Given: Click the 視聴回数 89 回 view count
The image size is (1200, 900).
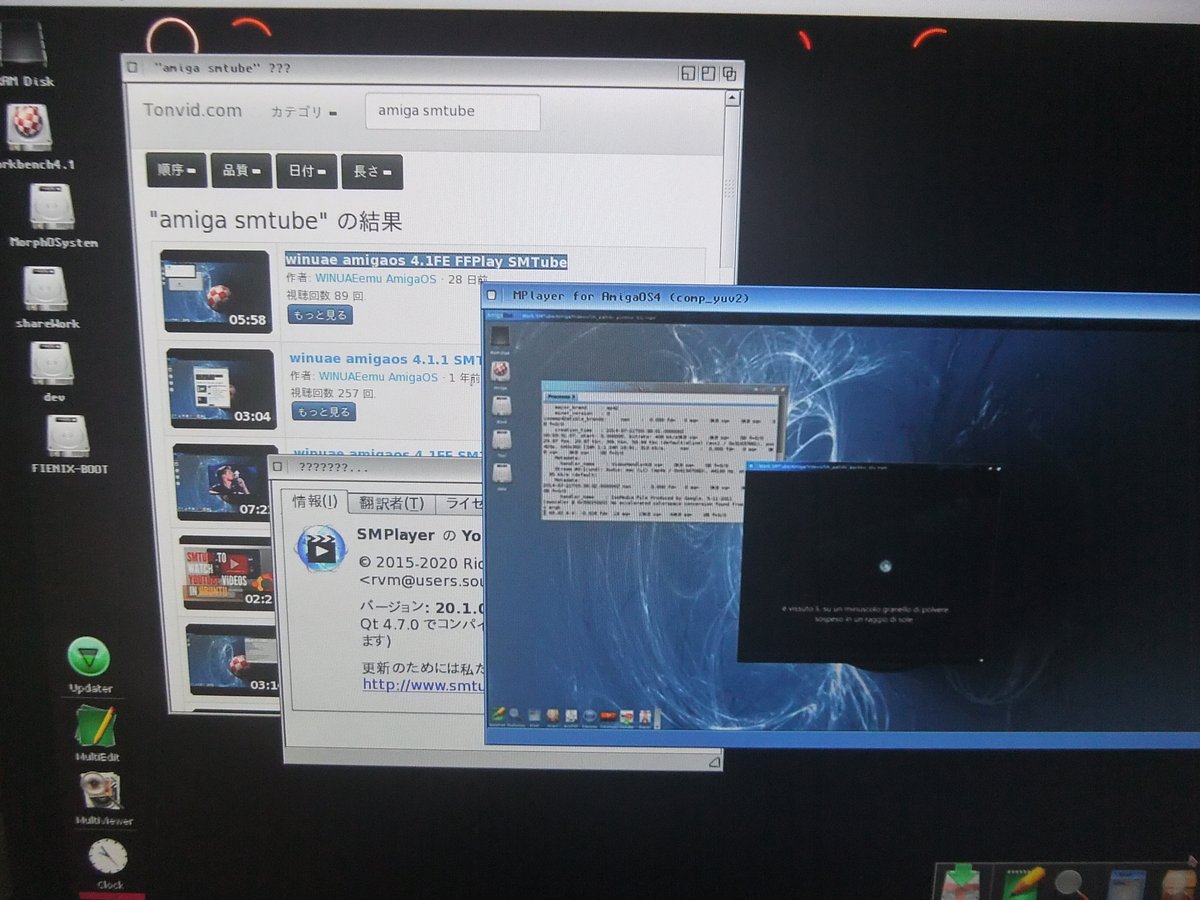Looking at the screenshot, I should pyautogui.click(x=326, y=297).
